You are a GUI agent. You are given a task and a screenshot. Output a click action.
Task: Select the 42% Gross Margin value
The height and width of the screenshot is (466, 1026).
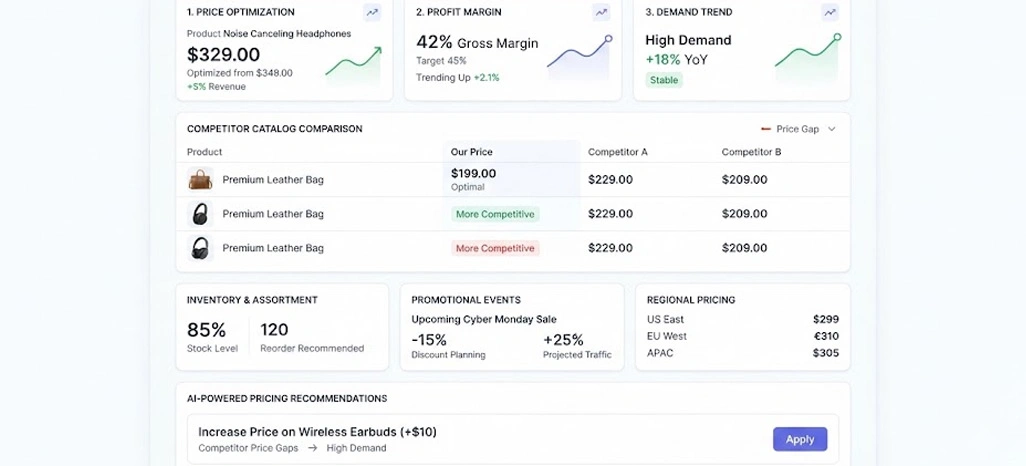(x=477, y=43)
